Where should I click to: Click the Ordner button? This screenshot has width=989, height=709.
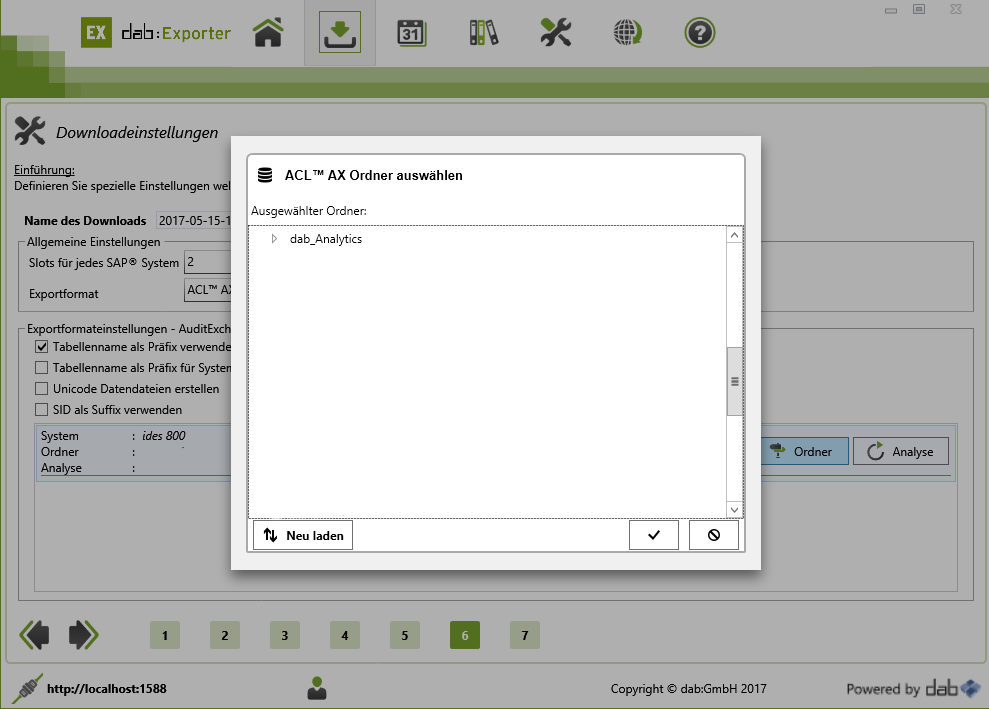click(804, 452)
